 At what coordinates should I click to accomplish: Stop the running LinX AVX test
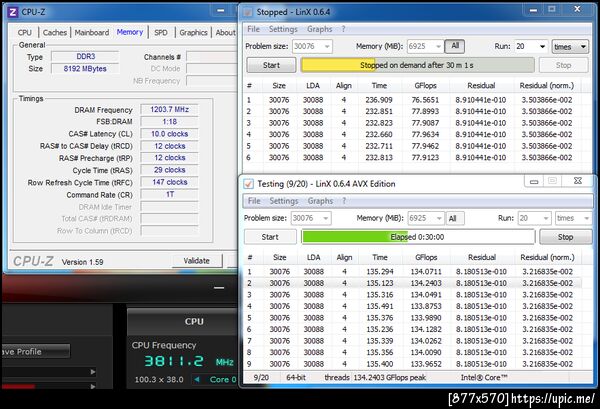[x=566, y=237]
